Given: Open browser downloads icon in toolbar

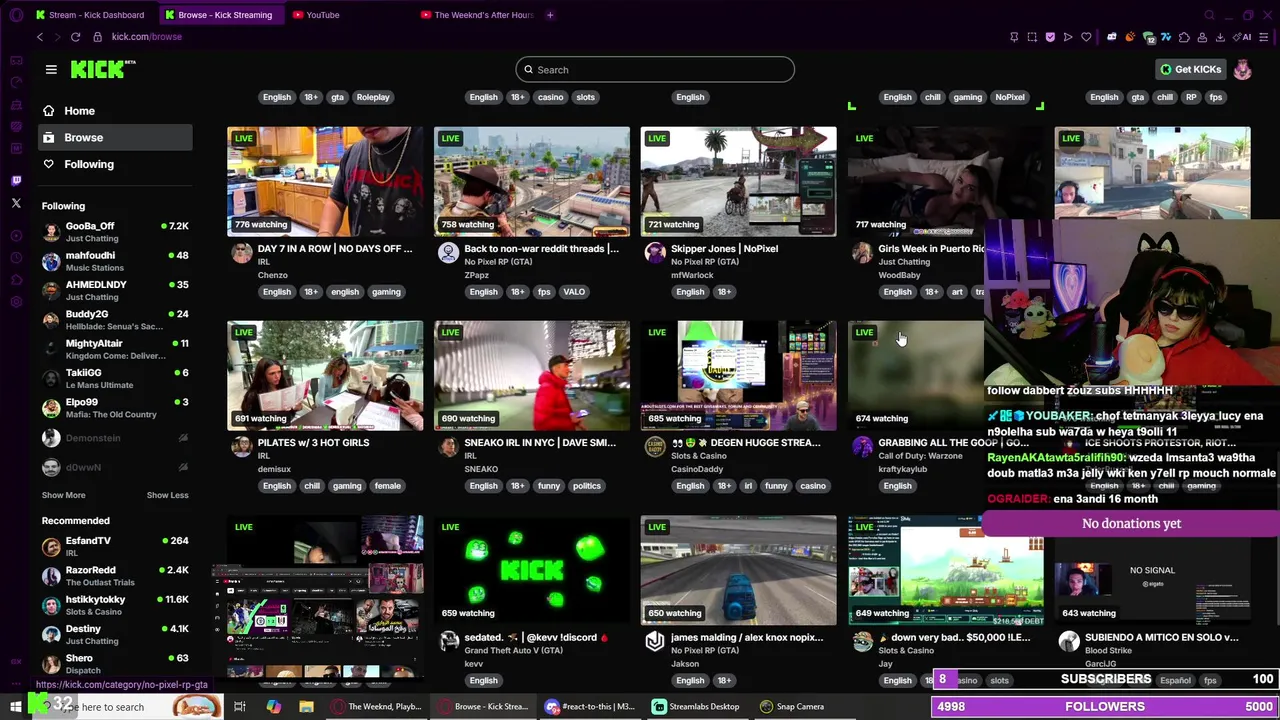Looking at the screenshot, I should point(1220,37).
